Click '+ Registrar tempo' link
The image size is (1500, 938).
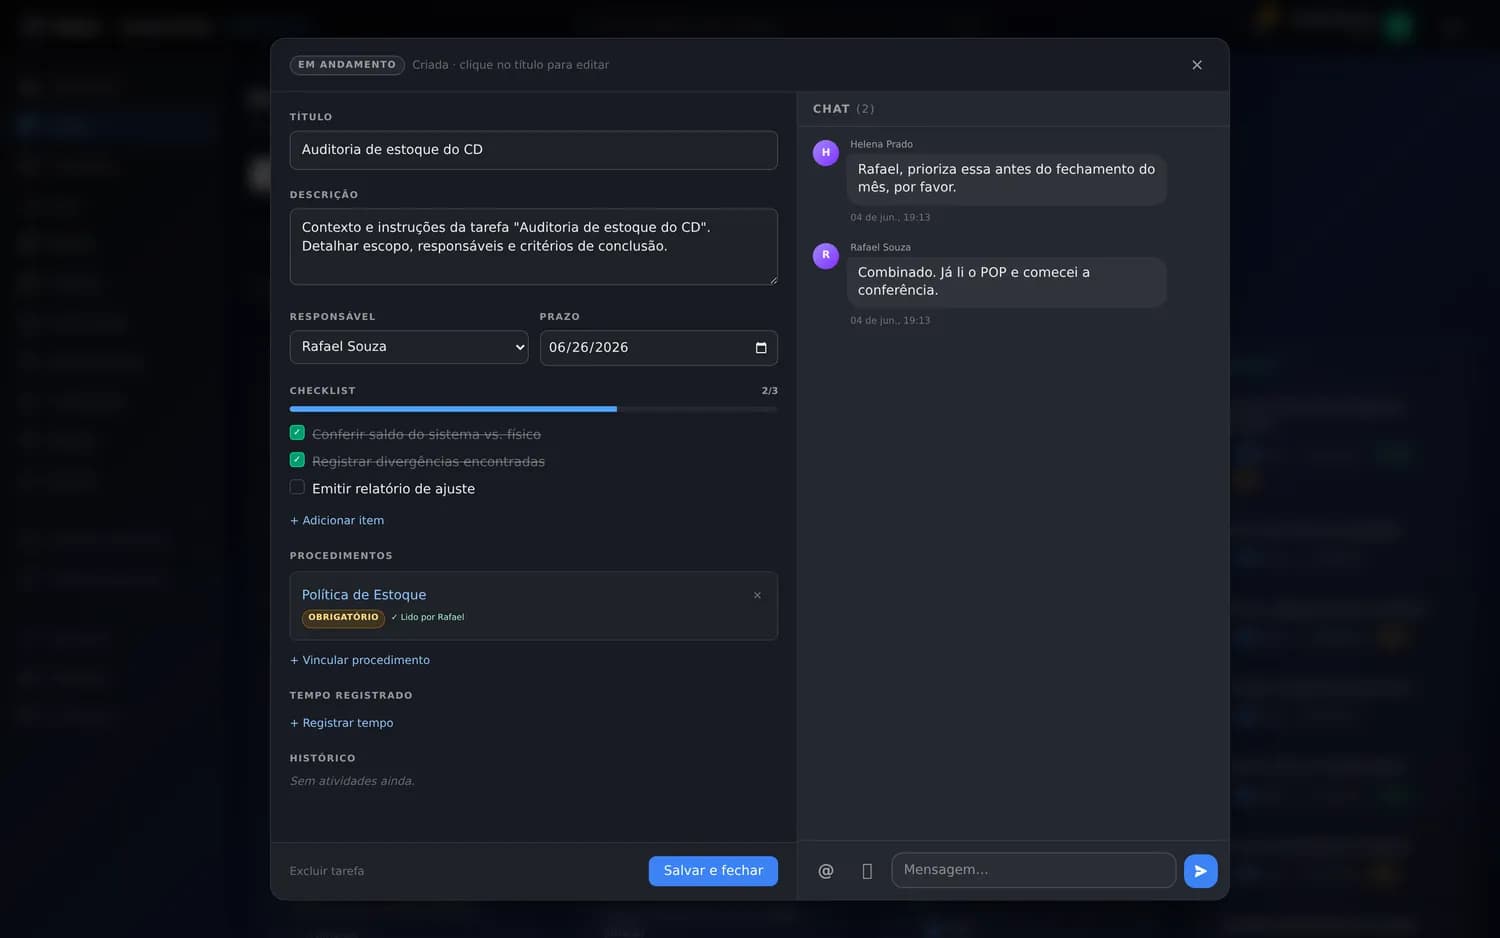[x=342, y=723]
